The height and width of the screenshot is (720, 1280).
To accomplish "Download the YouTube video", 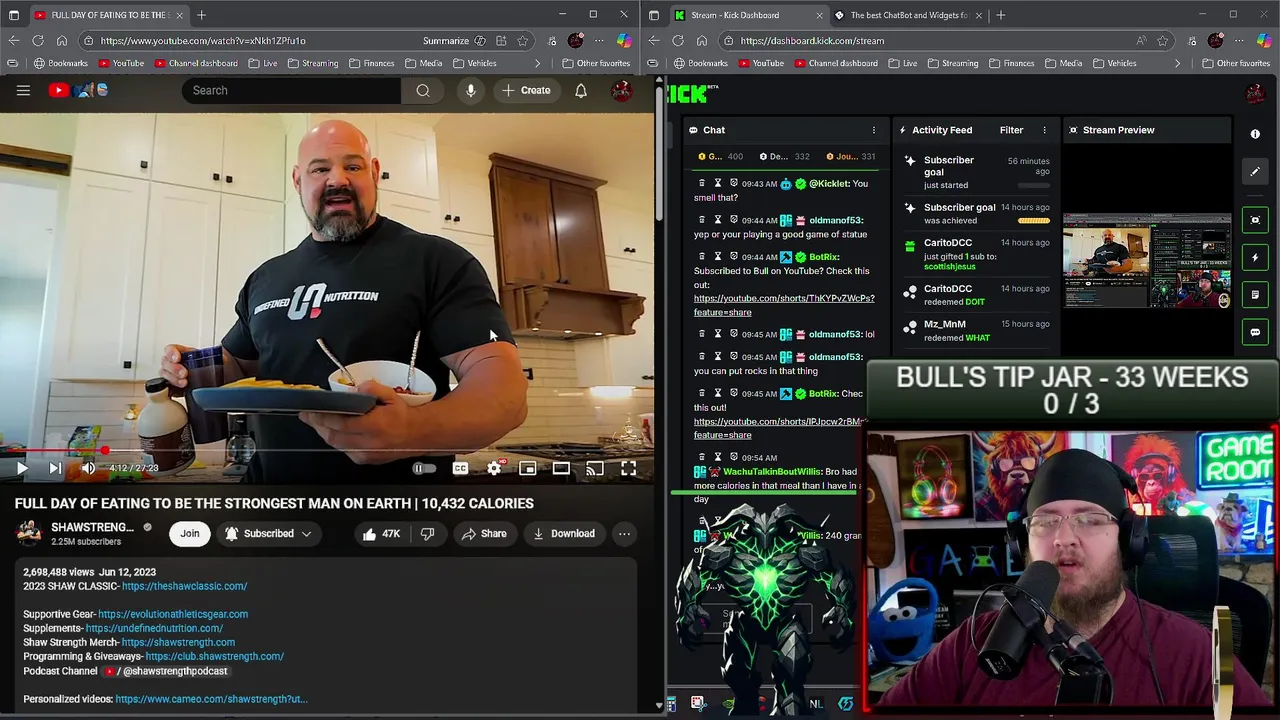I will [x=563, y=534].
